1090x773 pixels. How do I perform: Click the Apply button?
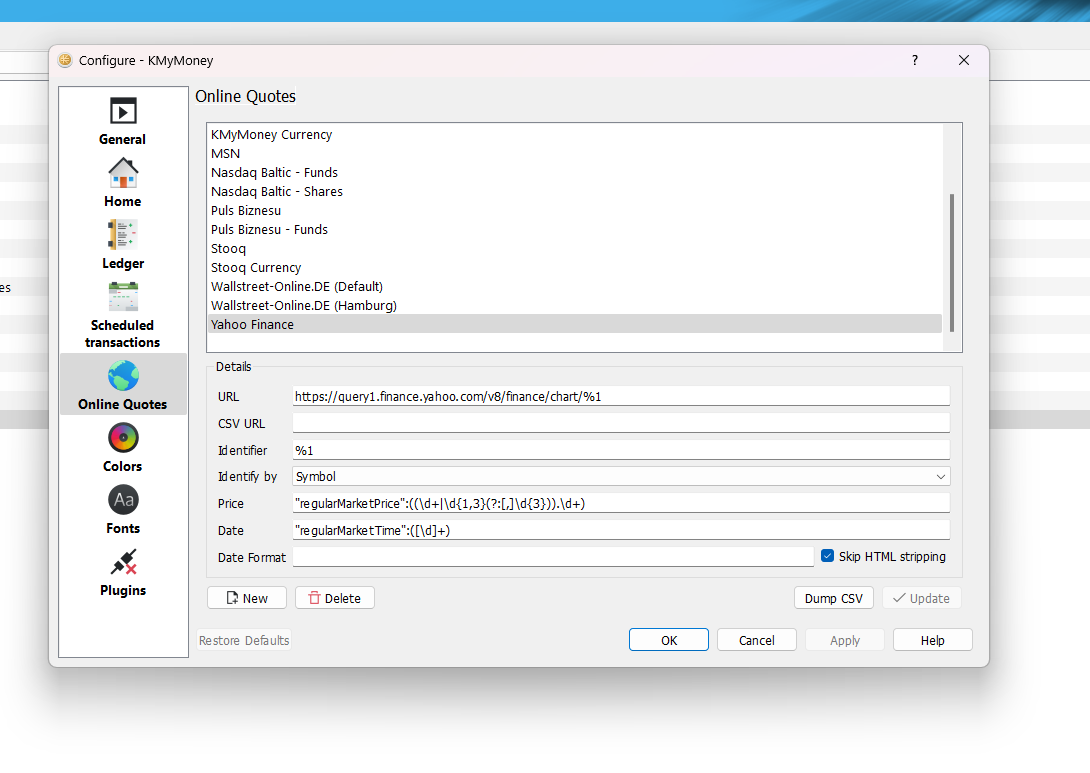coord(845,640)
